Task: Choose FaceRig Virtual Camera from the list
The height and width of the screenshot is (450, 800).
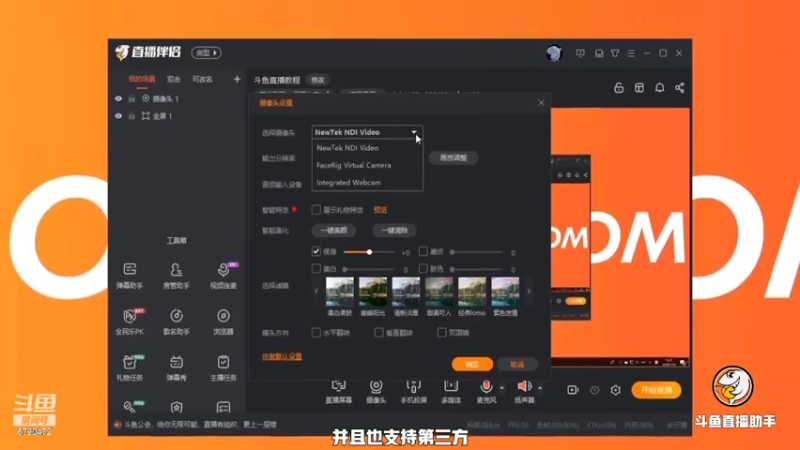Action: pos(367,165)
